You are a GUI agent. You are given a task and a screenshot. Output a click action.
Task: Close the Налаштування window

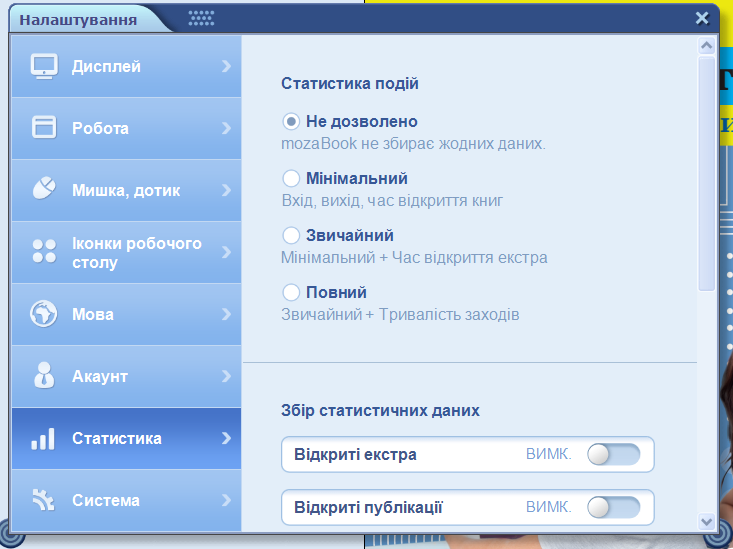click(702, 18)
